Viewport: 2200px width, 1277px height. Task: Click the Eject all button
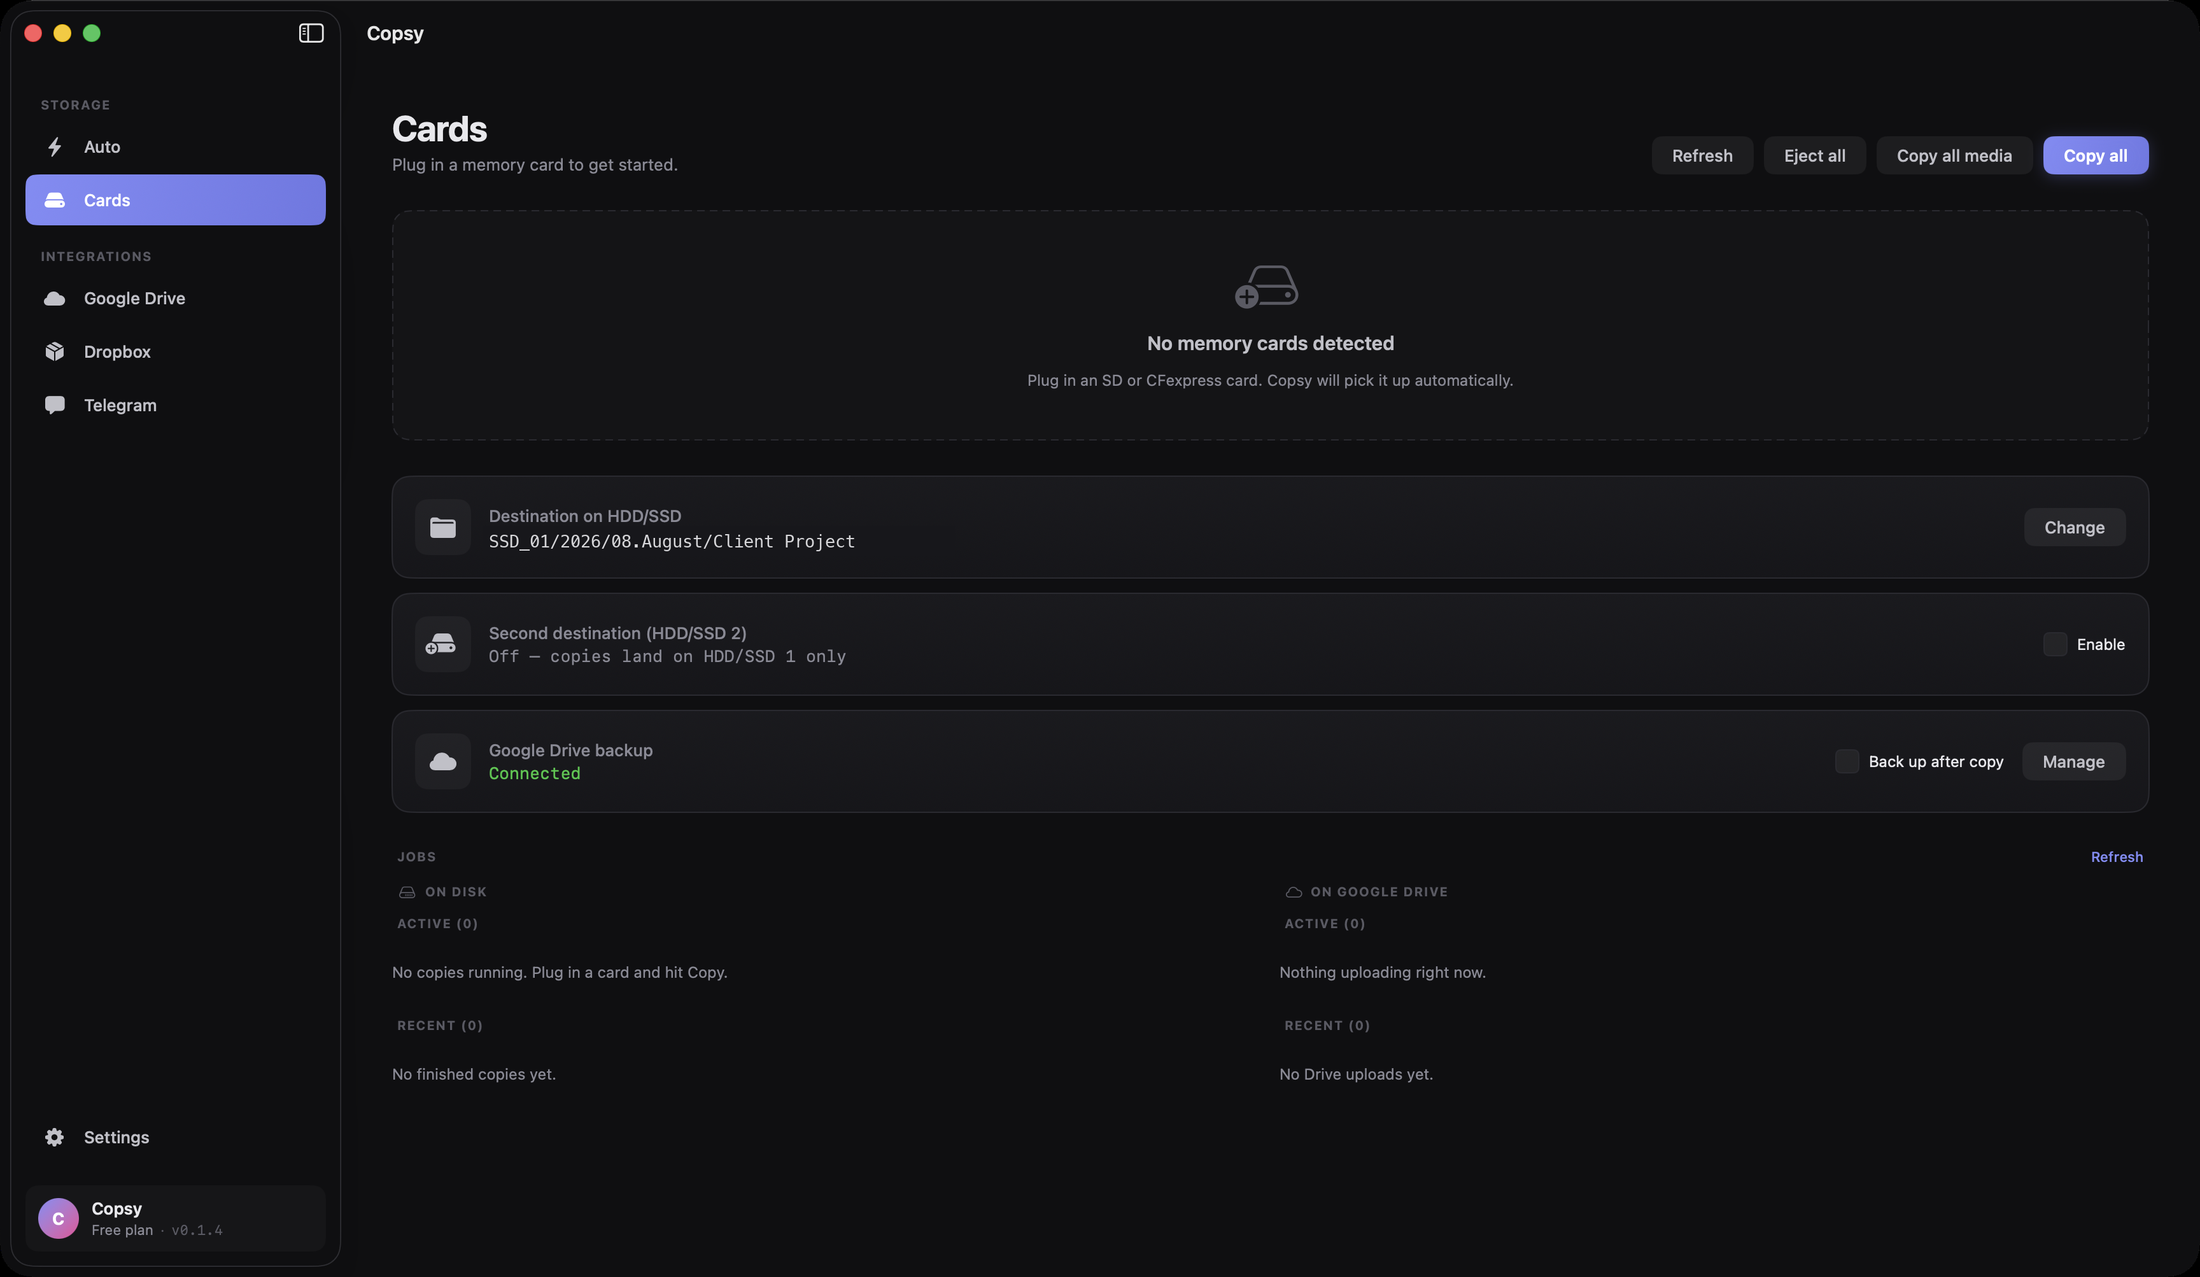(x=1814, y=155)
